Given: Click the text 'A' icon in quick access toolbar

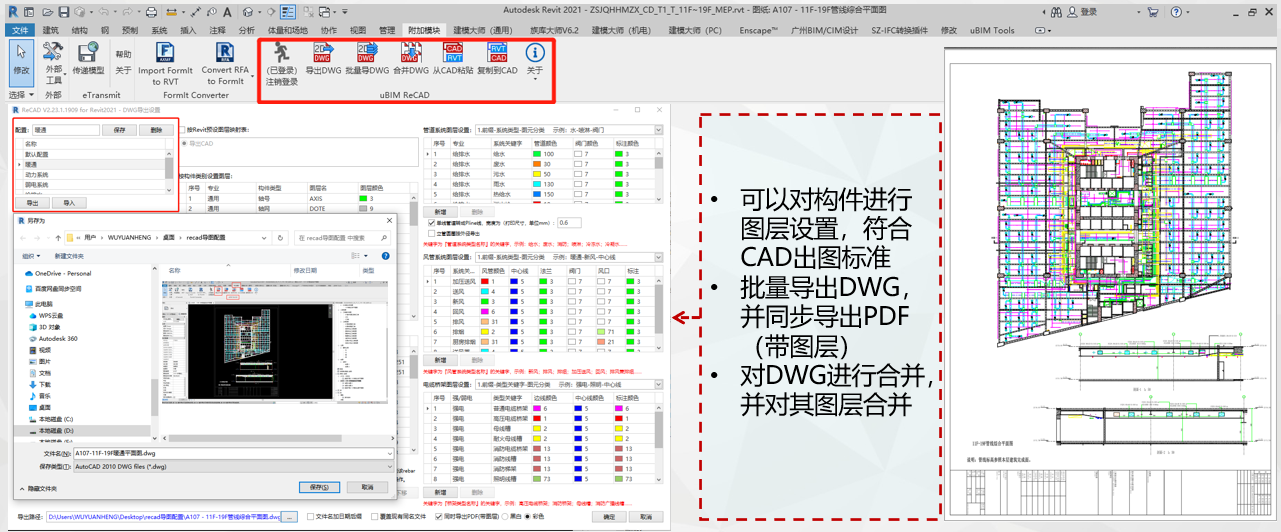Looking at the screenshot, I should click(225, 12).
